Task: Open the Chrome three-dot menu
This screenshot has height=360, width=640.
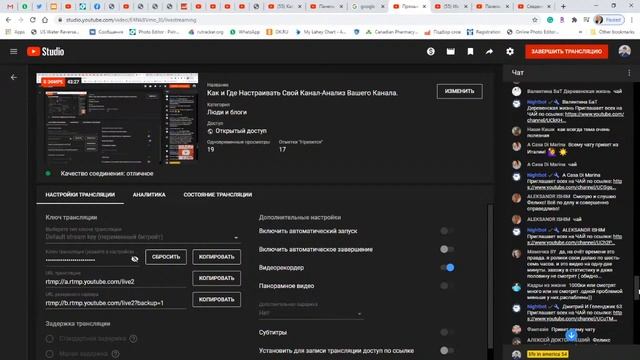Action: point(632,20)
